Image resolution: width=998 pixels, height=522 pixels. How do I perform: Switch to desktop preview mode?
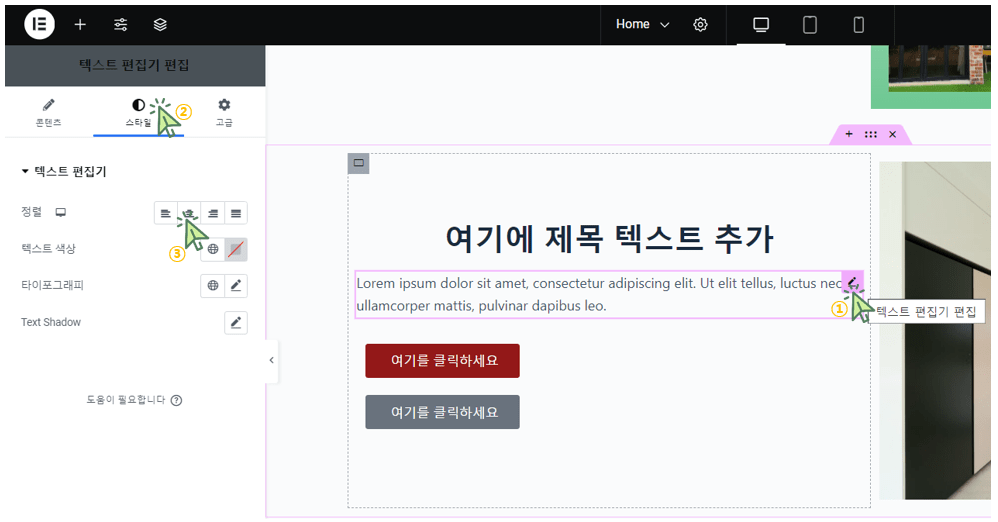(x=761, y=24)
